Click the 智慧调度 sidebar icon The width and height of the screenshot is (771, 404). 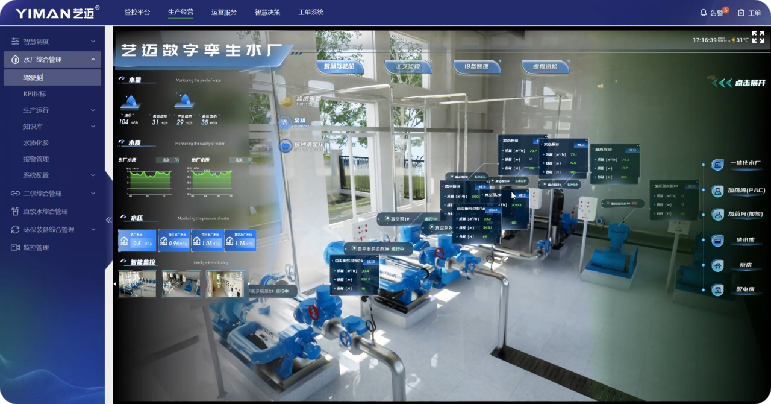[15, 41]
